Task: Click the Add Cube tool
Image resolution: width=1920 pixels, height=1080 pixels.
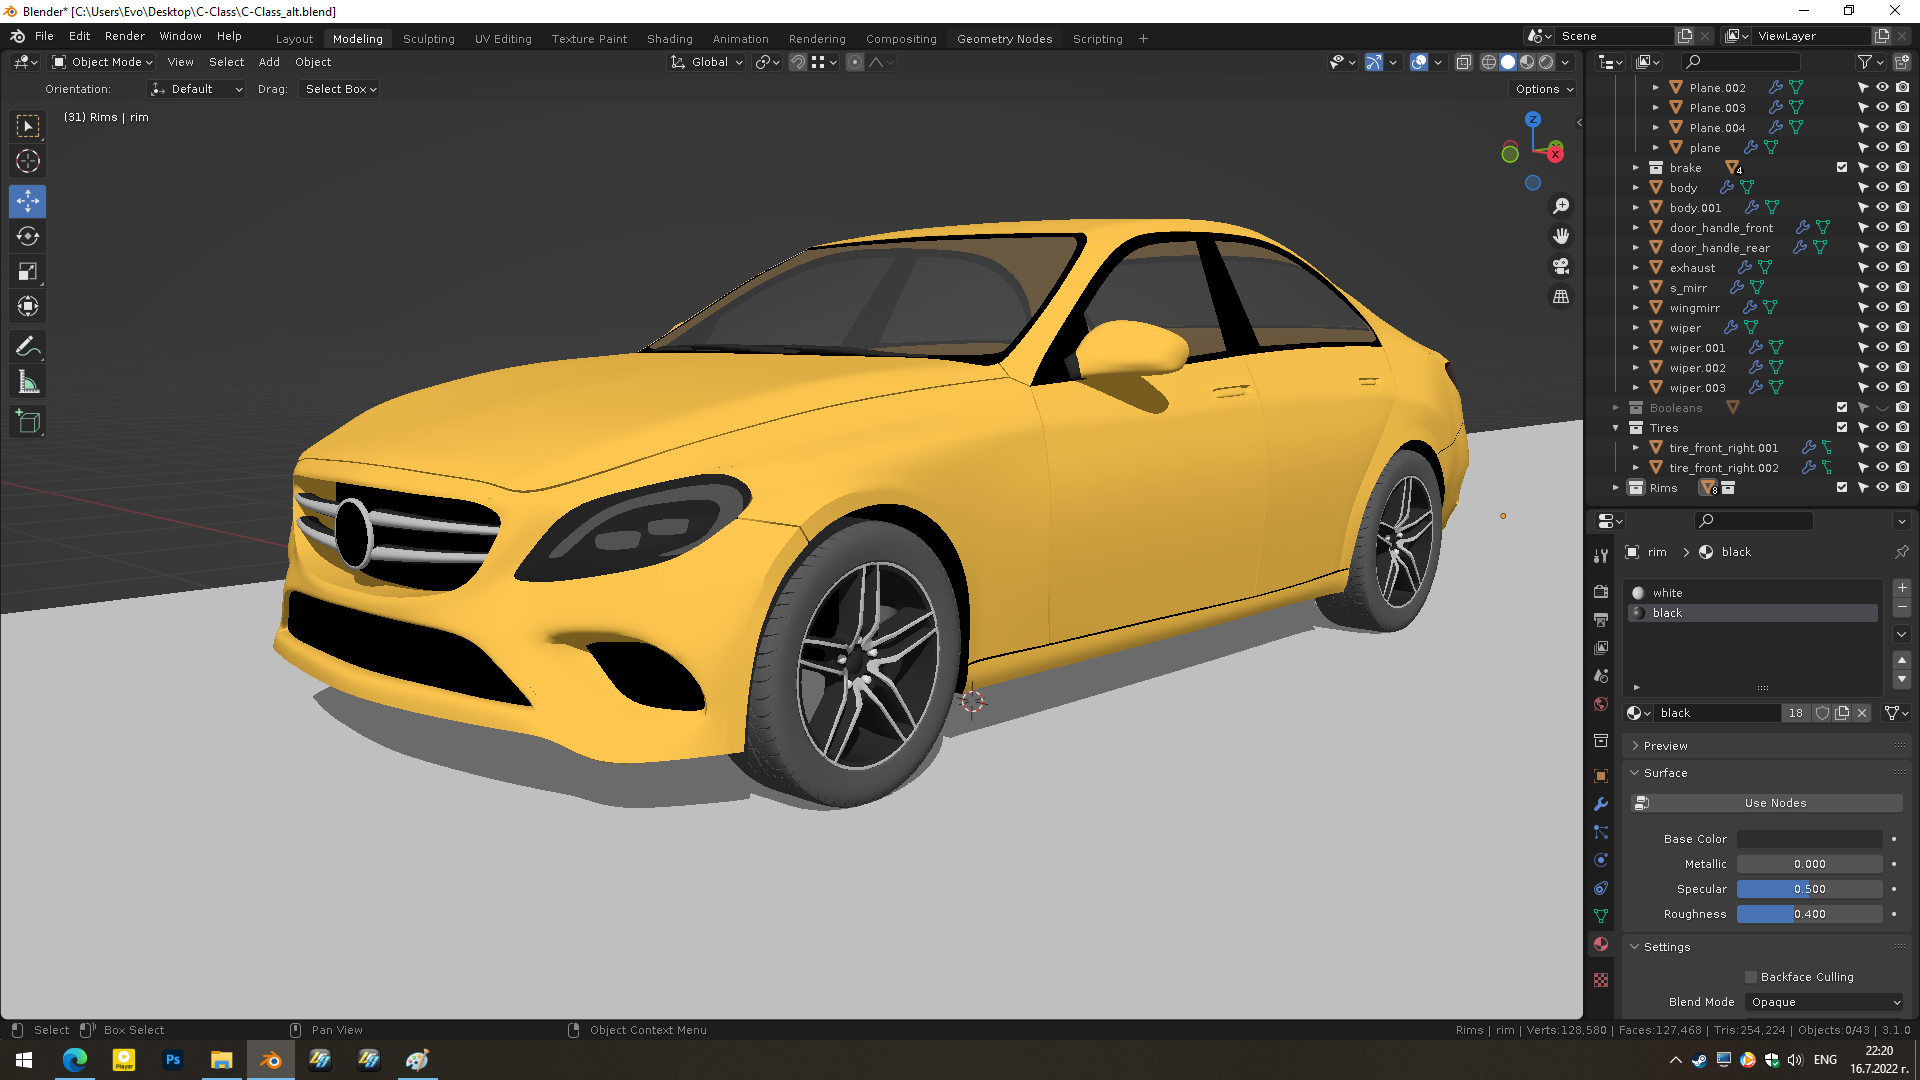Action: [28, 422]
